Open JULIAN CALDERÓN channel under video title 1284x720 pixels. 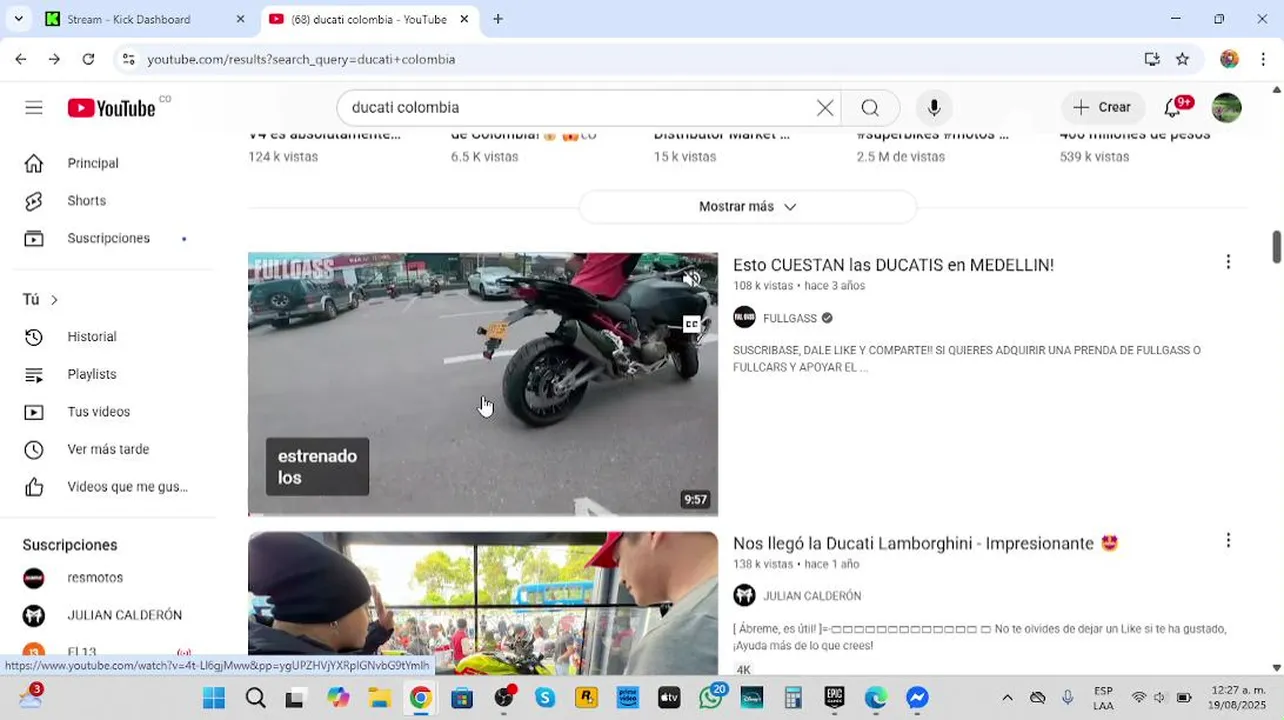coord(812,596)
